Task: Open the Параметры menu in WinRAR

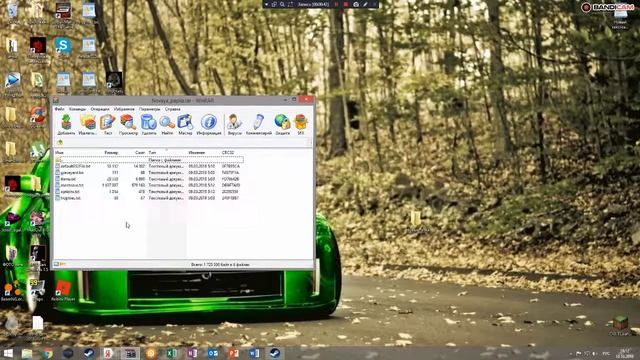Action: click(x=149, y=109)
